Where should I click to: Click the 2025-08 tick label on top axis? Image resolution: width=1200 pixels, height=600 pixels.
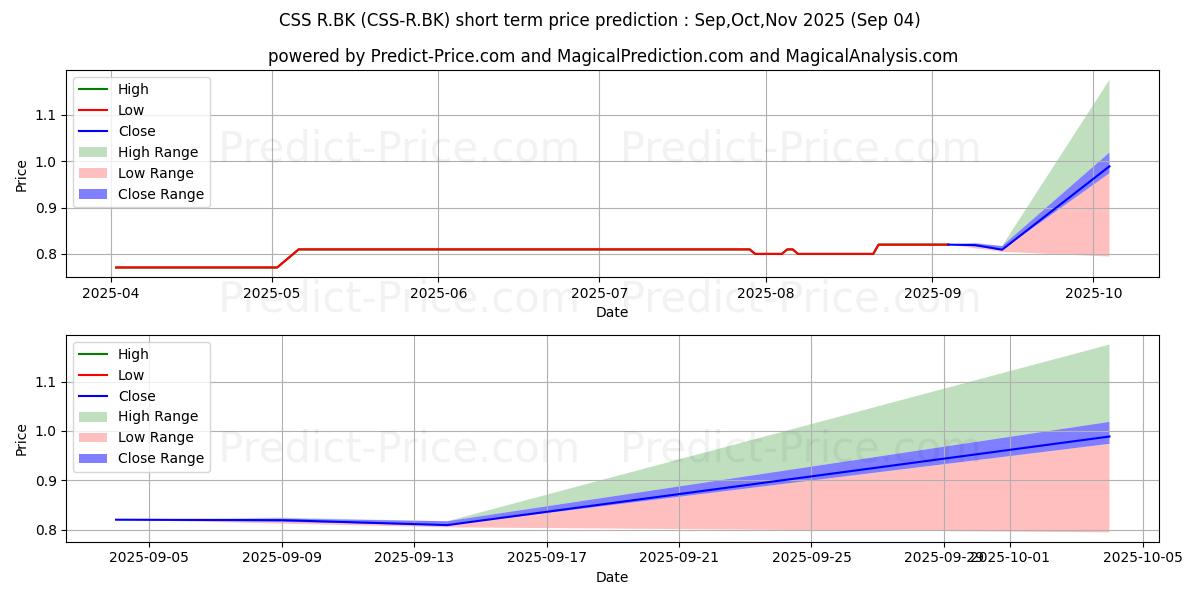pos(766,293)
